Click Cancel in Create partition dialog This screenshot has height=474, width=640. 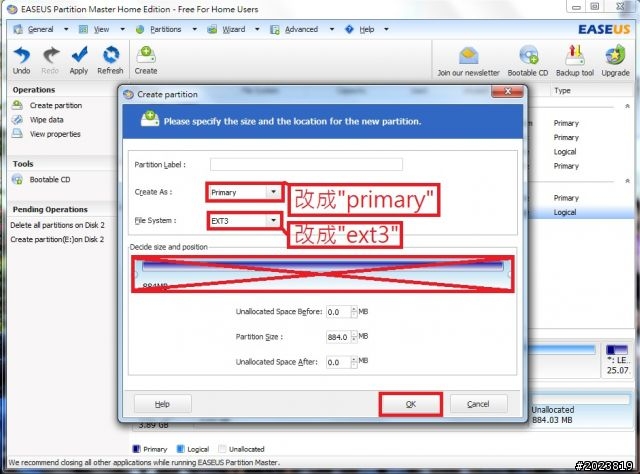[478, 404]
